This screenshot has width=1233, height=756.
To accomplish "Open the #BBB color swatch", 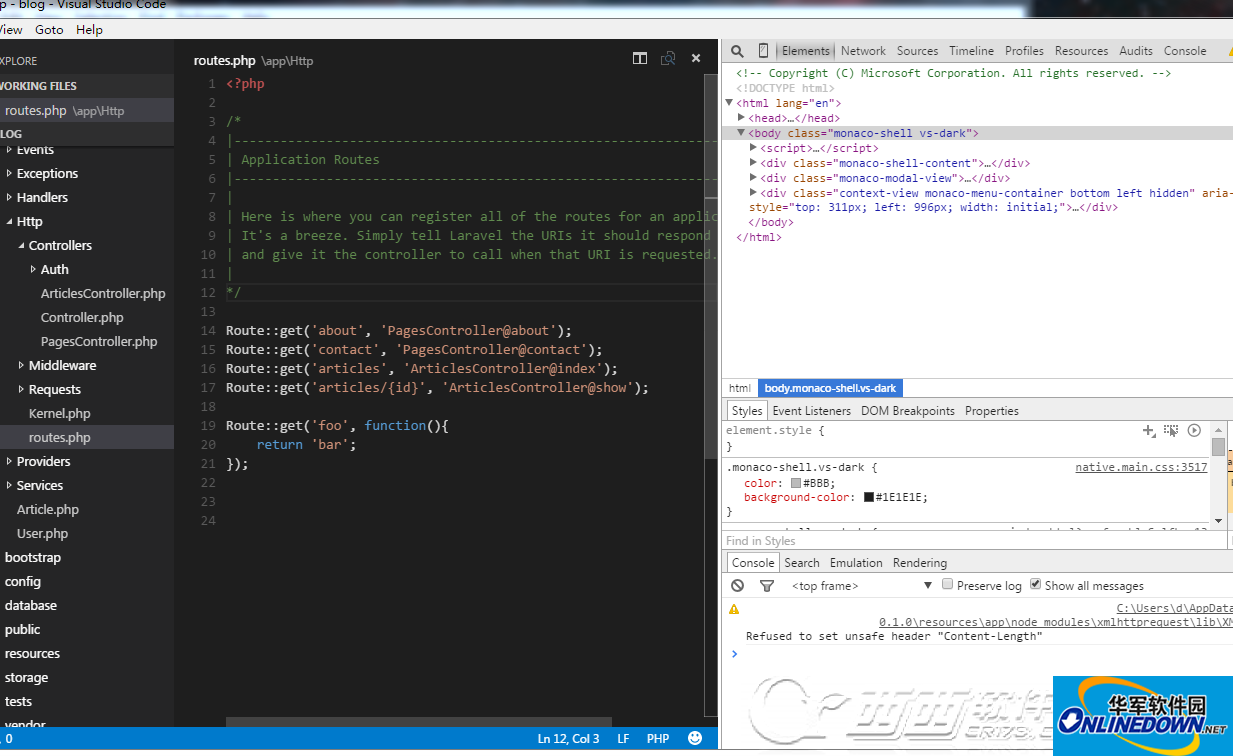I will [x=796, y=483].
